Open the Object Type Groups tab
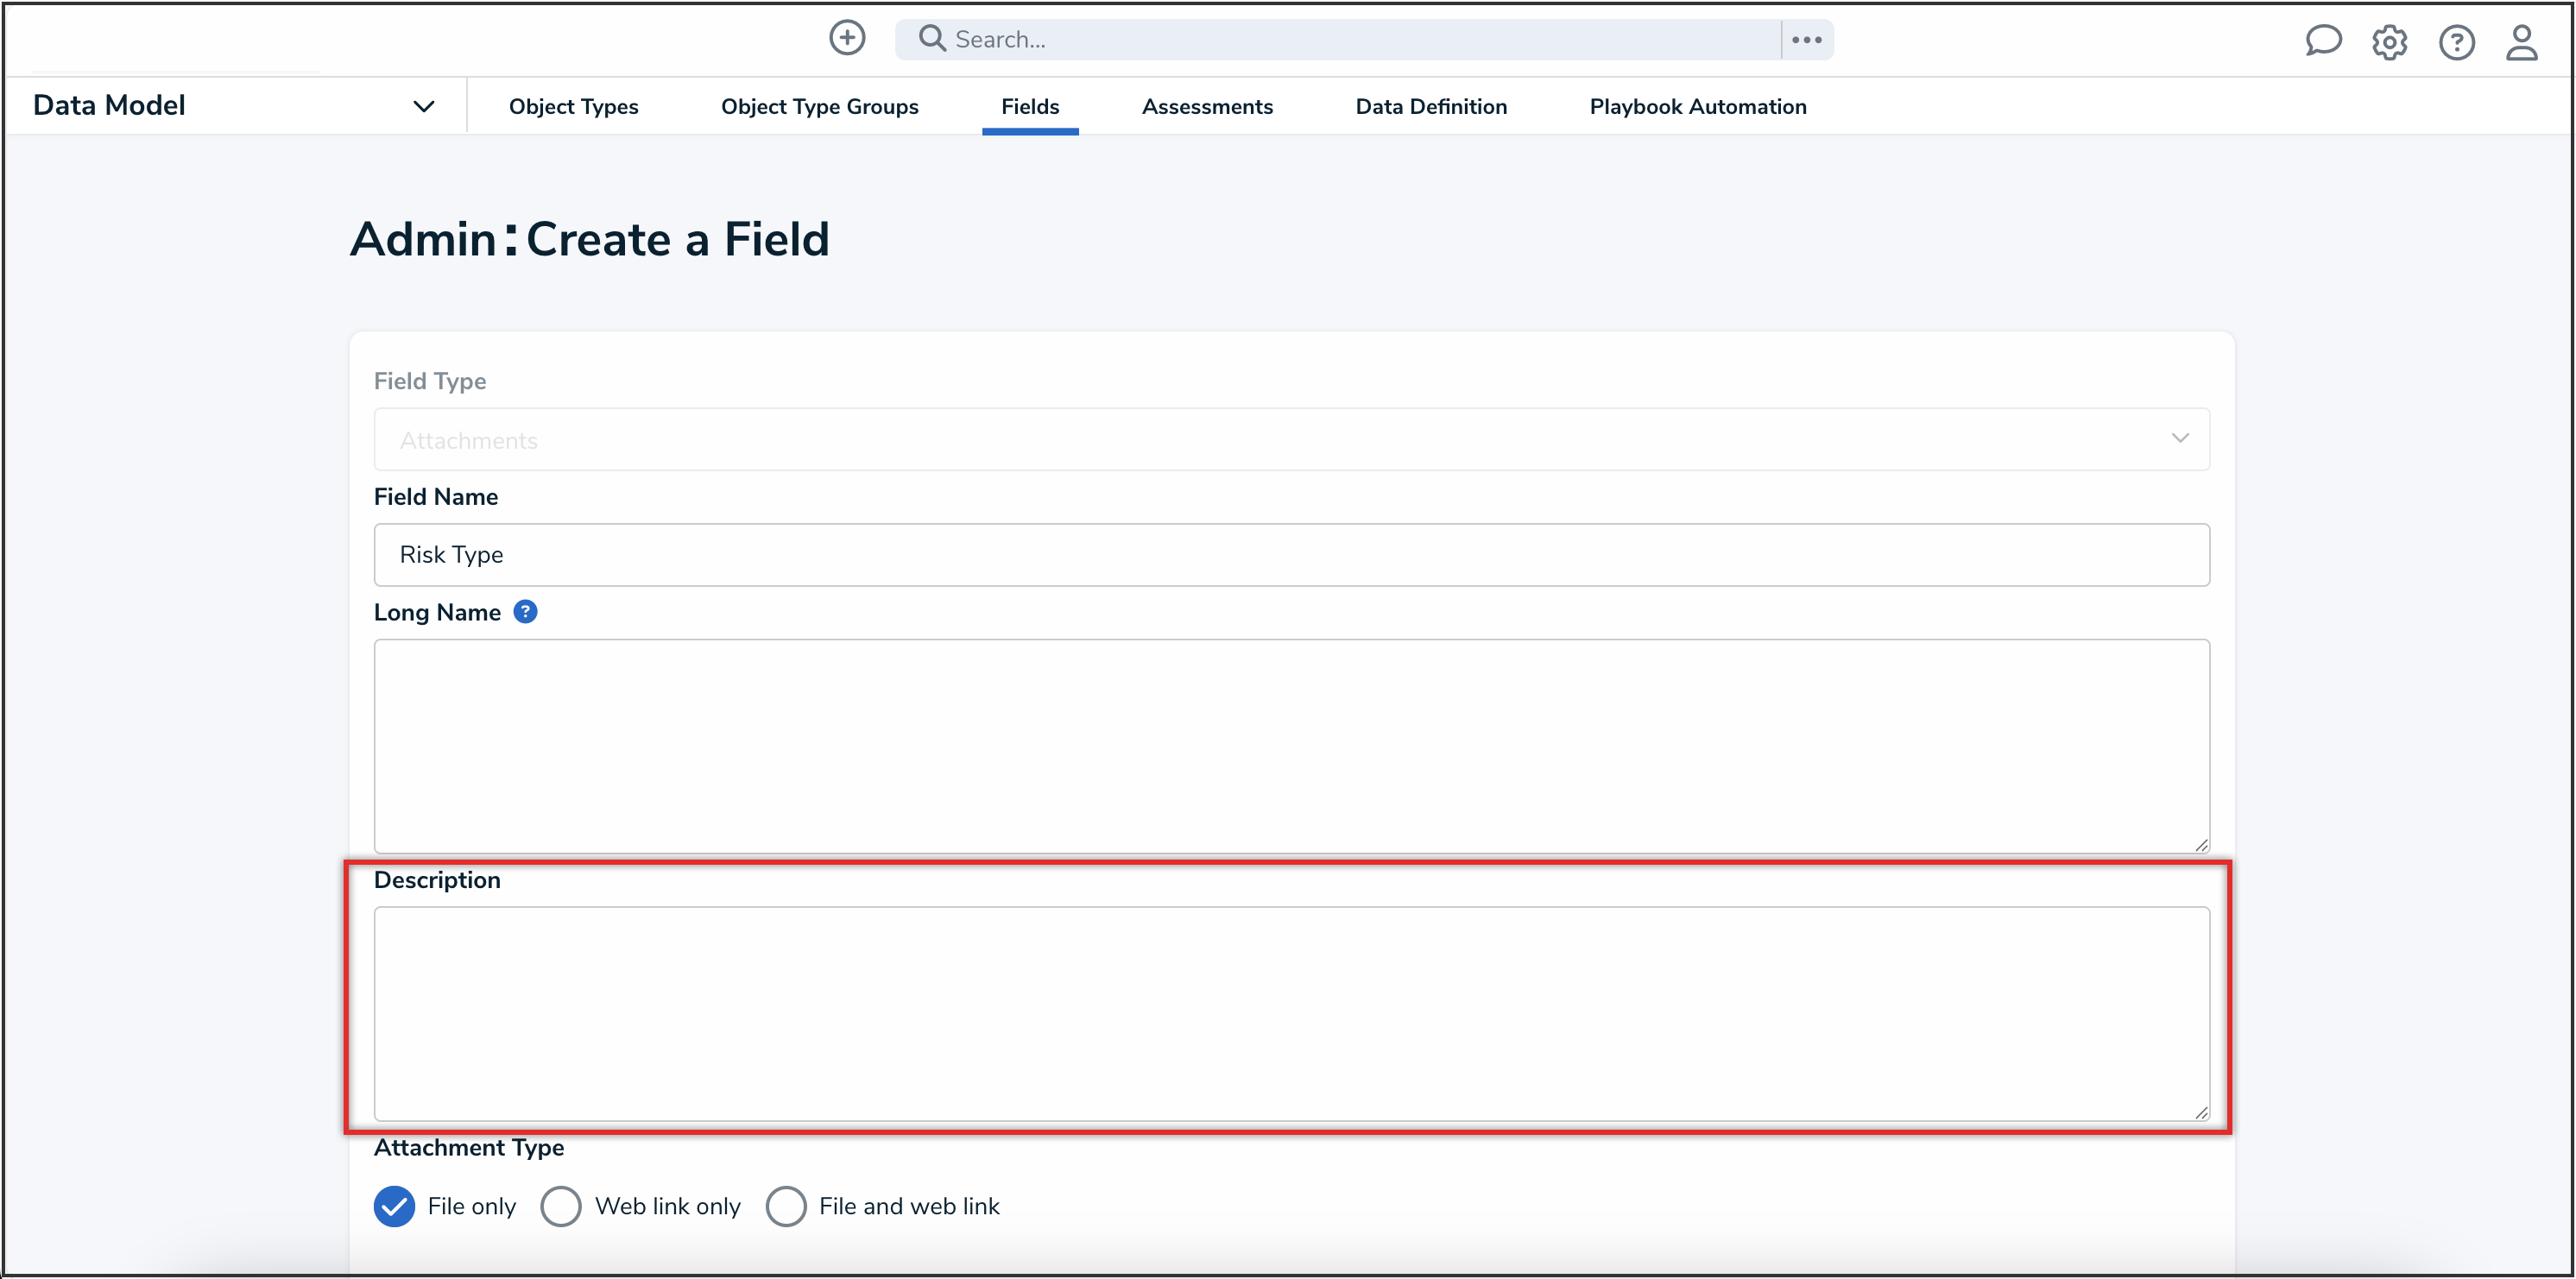The width and height of the screenshot is (2576, 1279). click(820, 106)
